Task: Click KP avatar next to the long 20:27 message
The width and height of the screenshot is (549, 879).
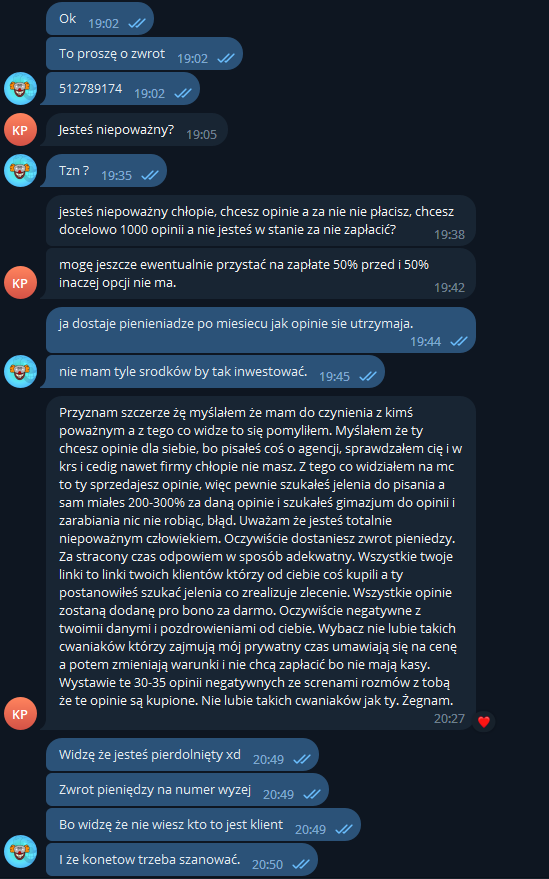Action: tap(20, 714)
